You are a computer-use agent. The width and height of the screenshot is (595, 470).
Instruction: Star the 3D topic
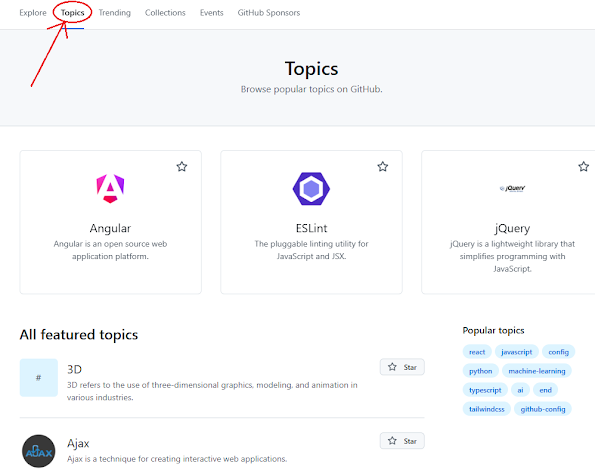pyautogui.click(x=402, y=367)
